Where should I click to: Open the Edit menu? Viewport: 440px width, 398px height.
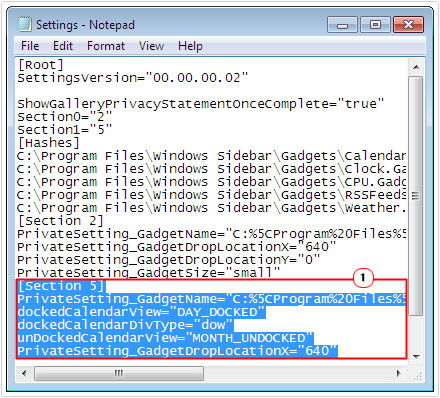[x=63, y=46]
